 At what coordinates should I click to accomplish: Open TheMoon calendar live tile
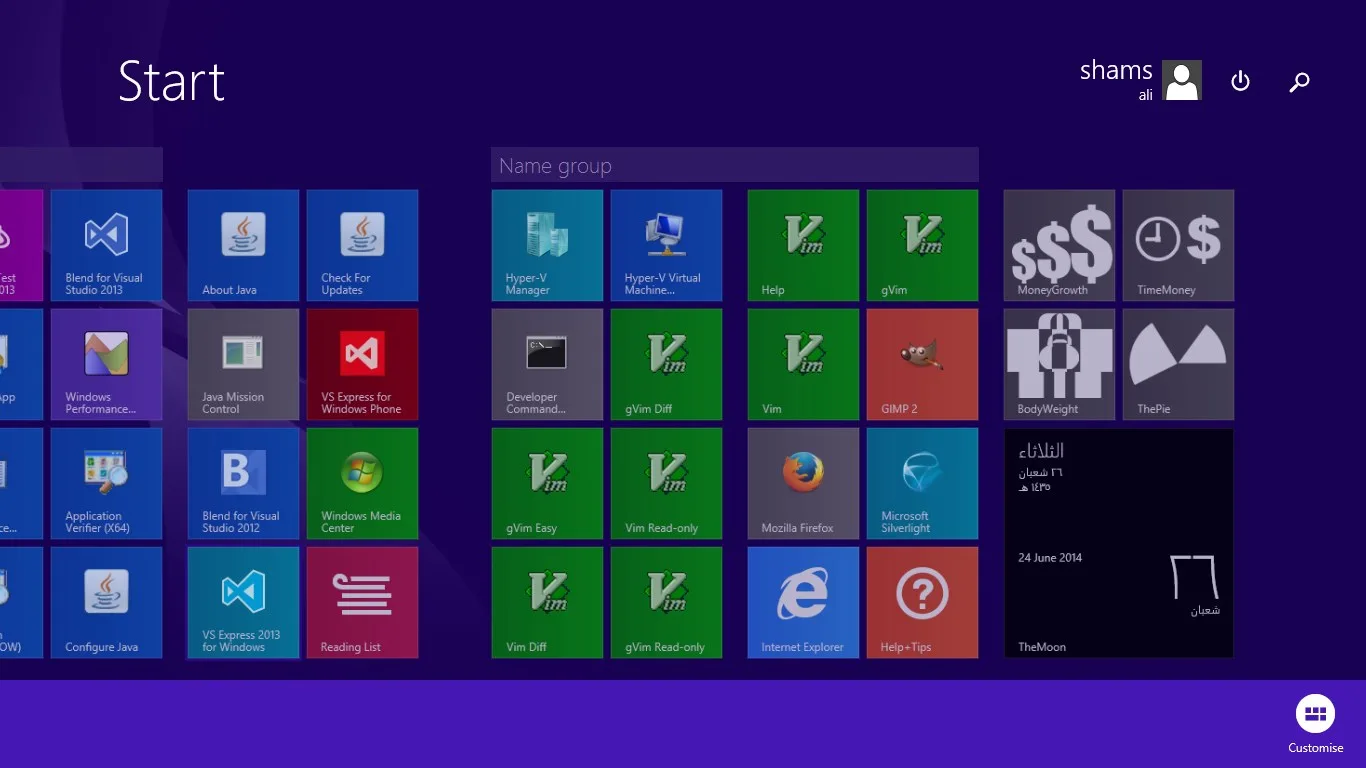click(1118, 543)
